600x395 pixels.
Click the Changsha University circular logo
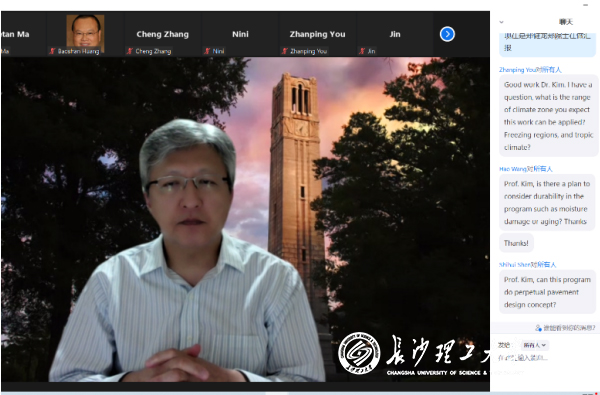coord(359,353)
